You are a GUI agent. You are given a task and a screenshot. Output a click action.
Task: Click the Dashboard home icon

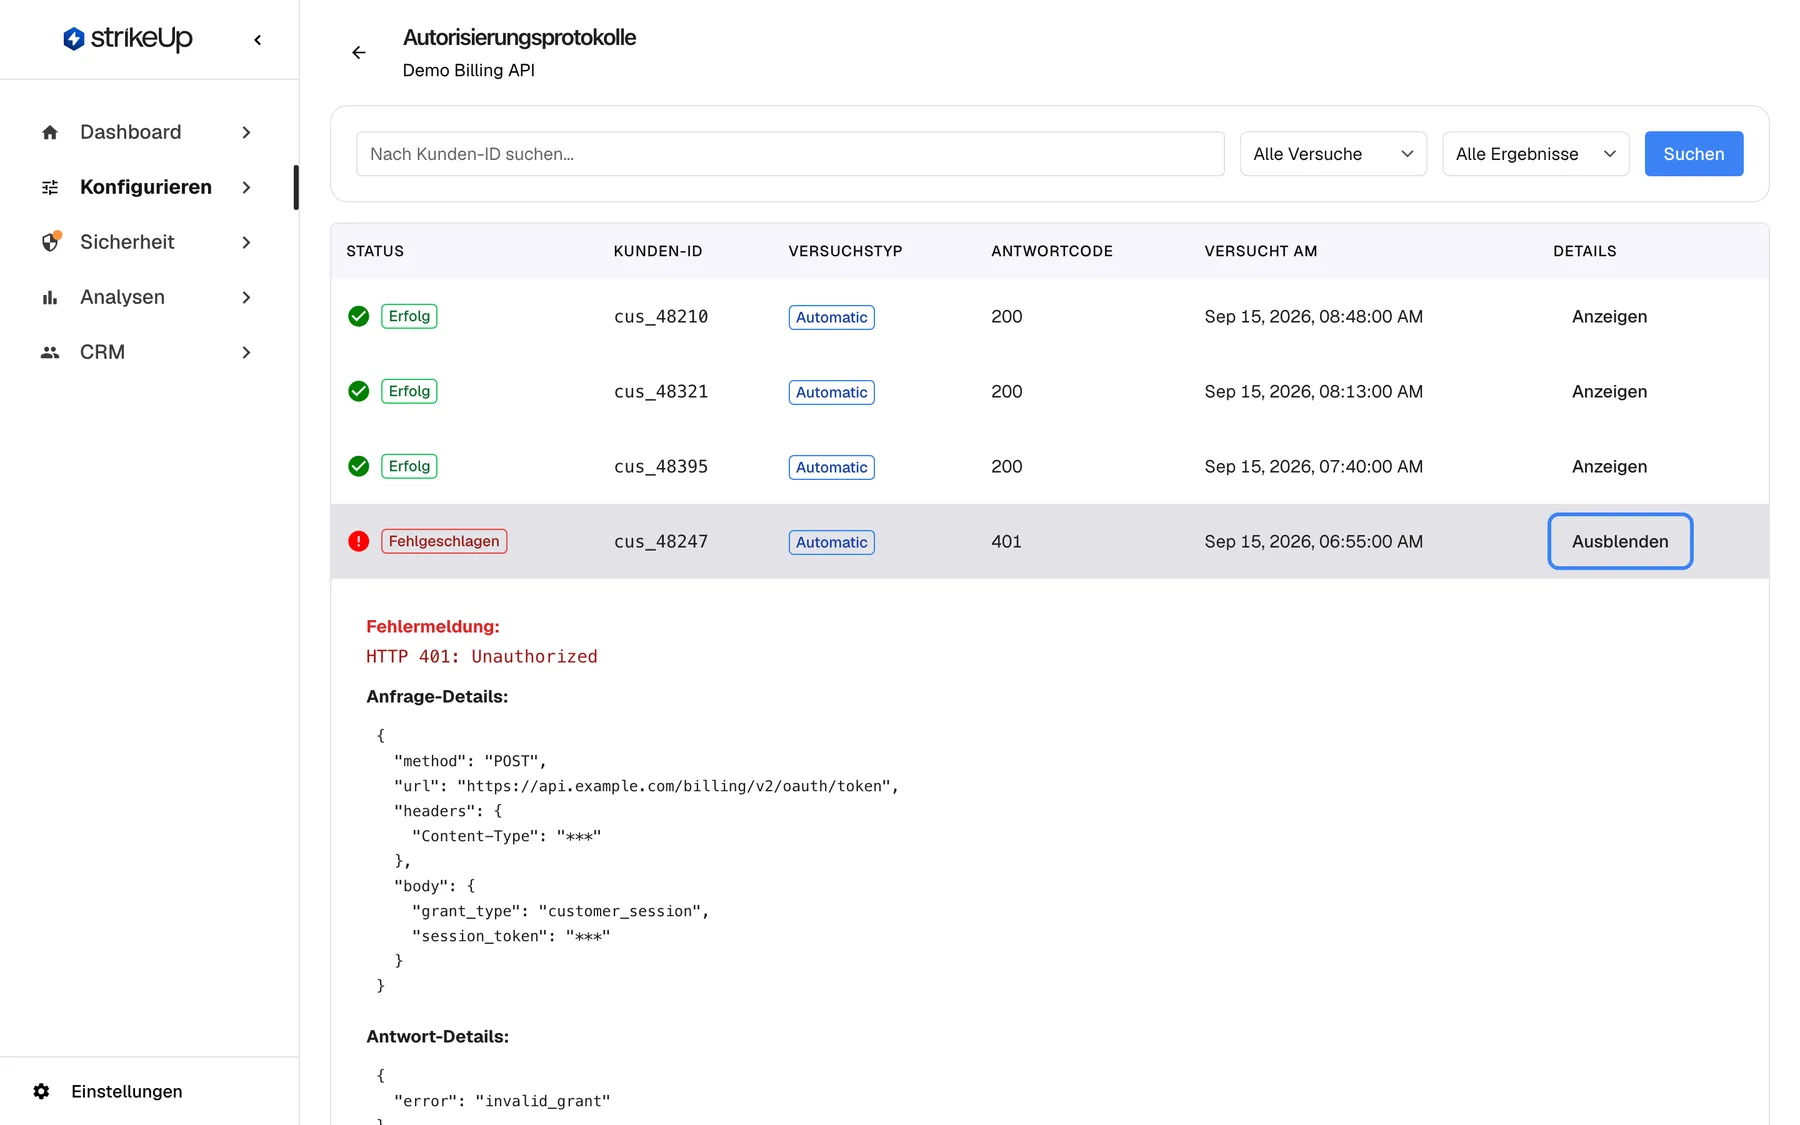coord(50,133)
